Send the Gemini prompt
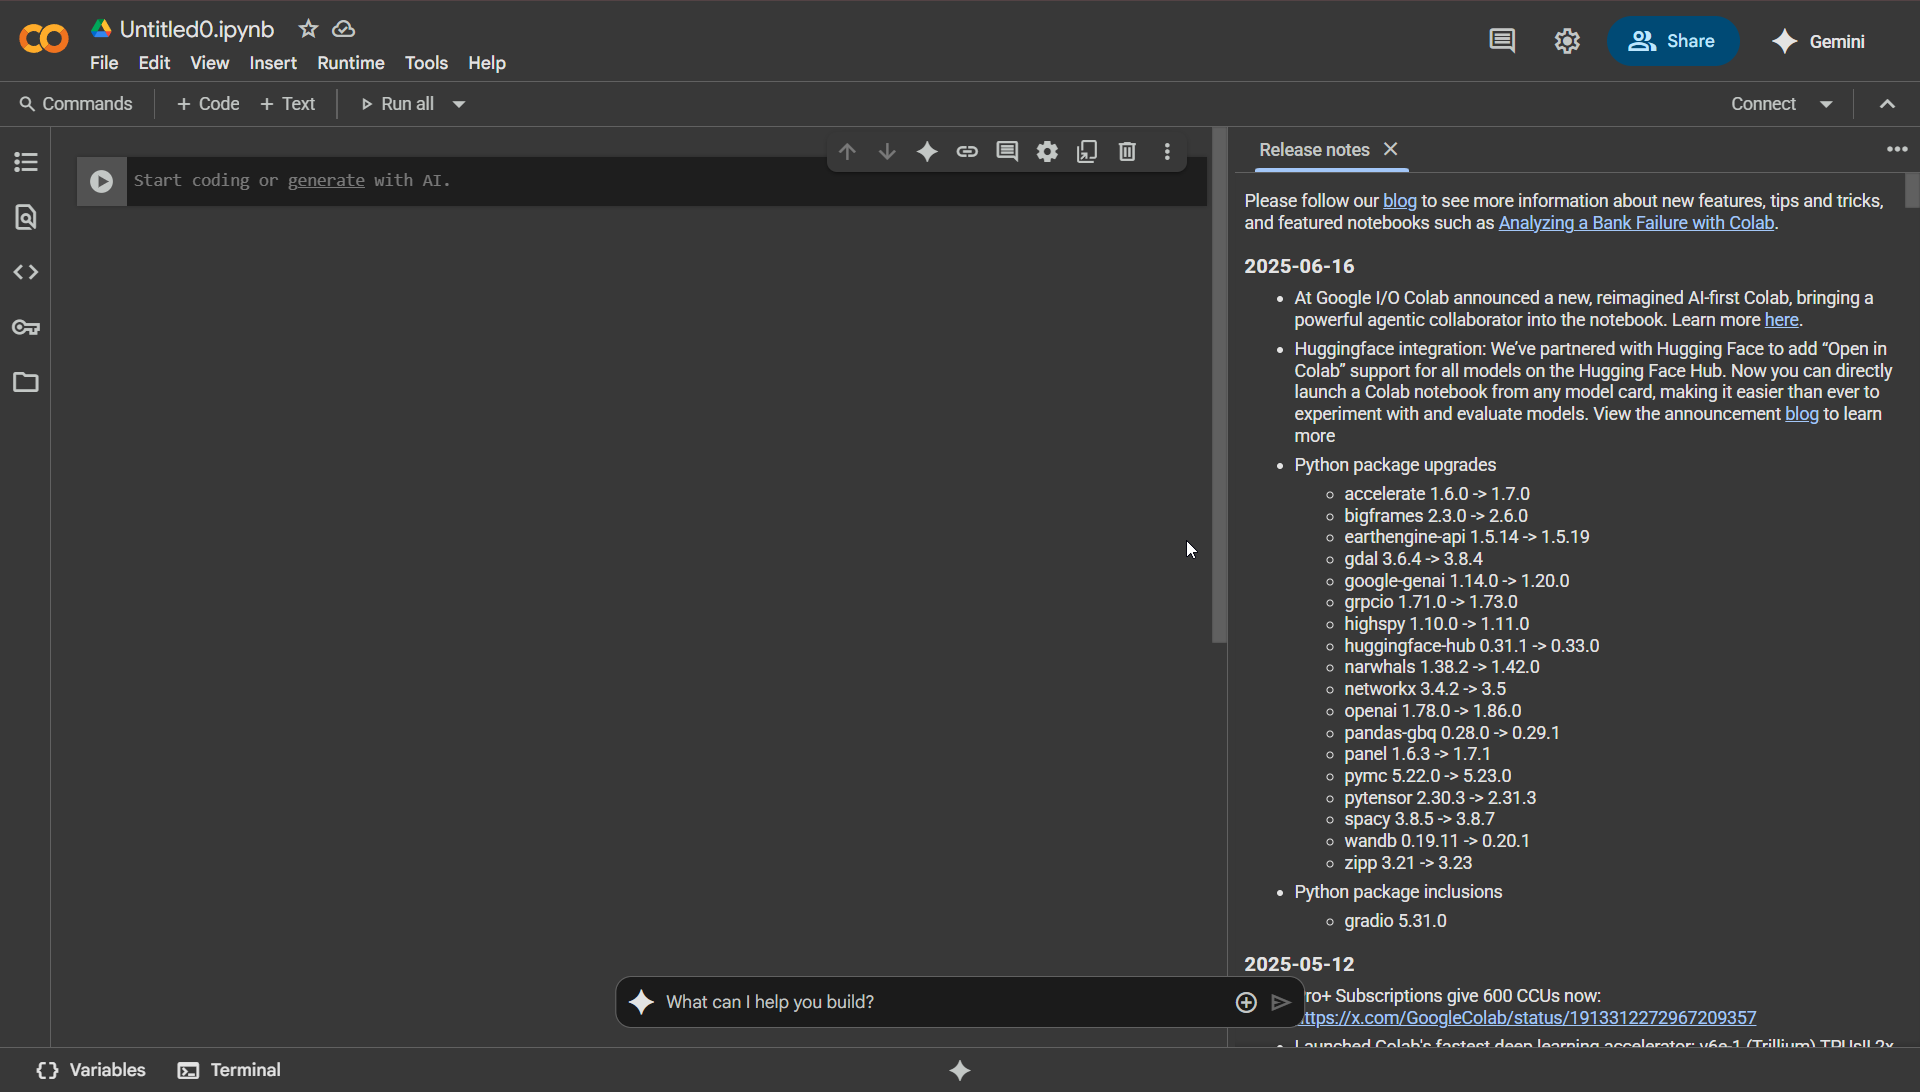 pos(1281,1002)
